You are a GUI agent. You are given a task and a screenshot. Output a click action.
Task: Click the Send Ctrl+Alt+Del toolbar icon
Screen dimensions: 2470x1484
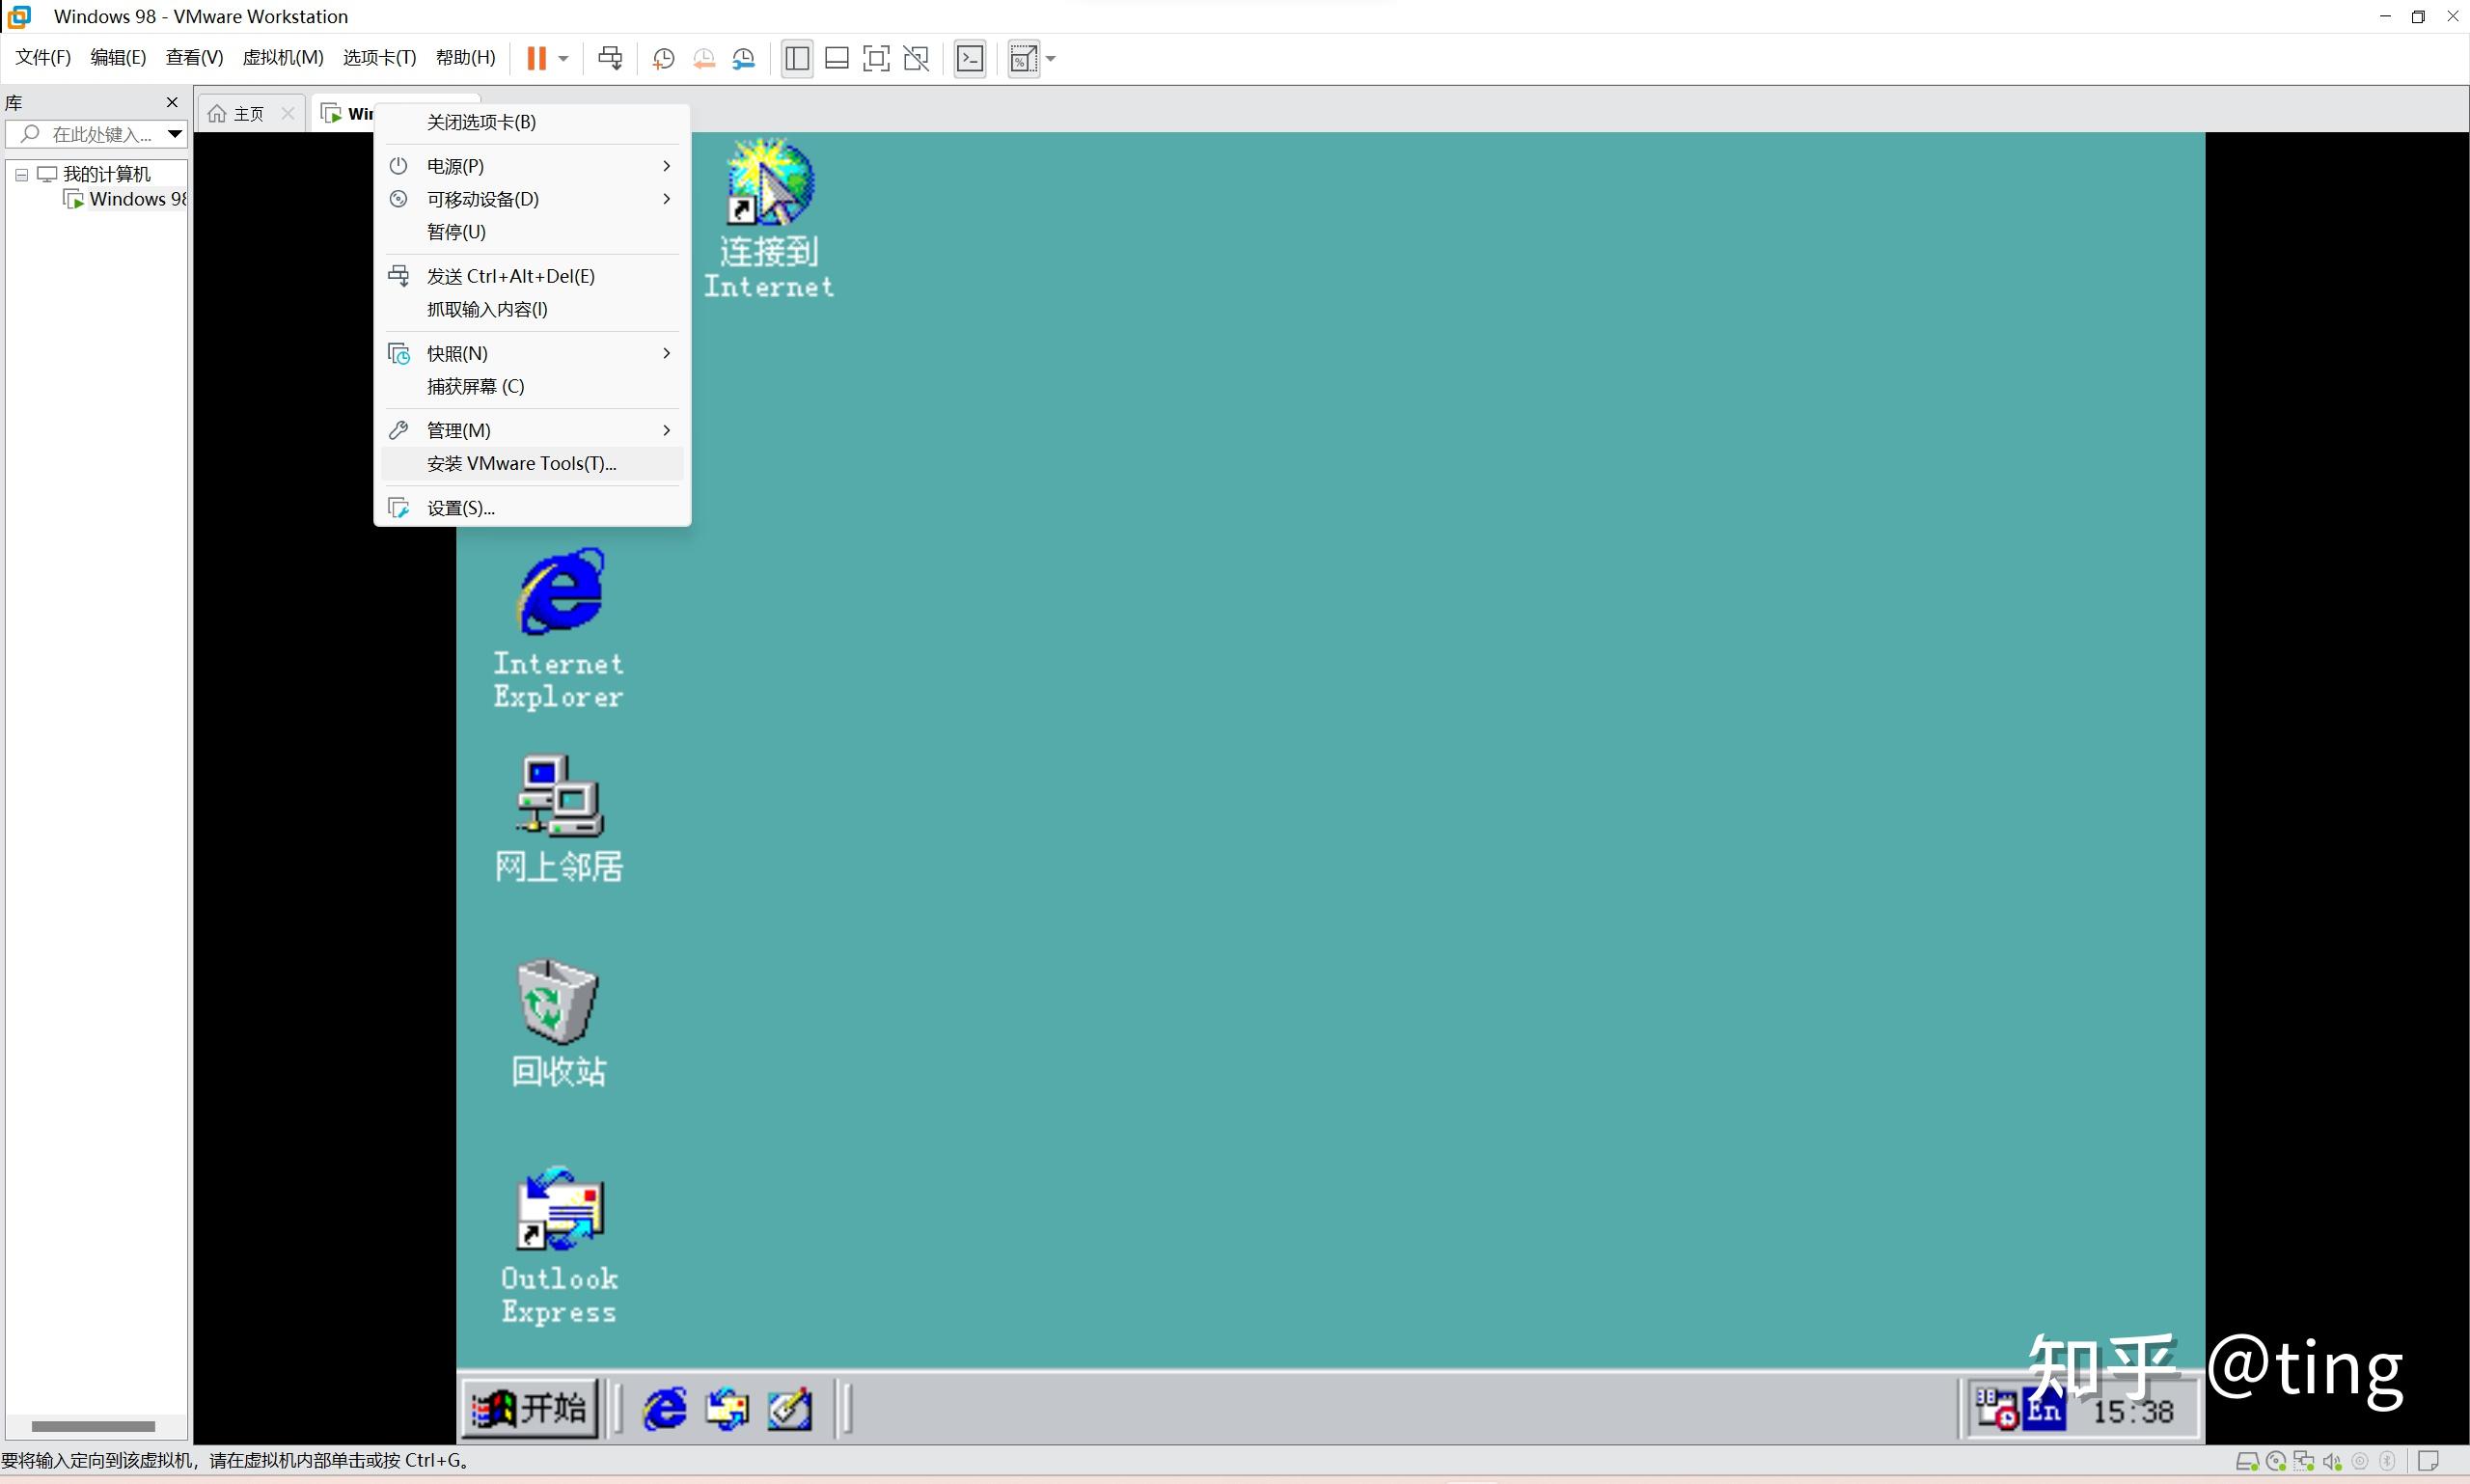610,58
